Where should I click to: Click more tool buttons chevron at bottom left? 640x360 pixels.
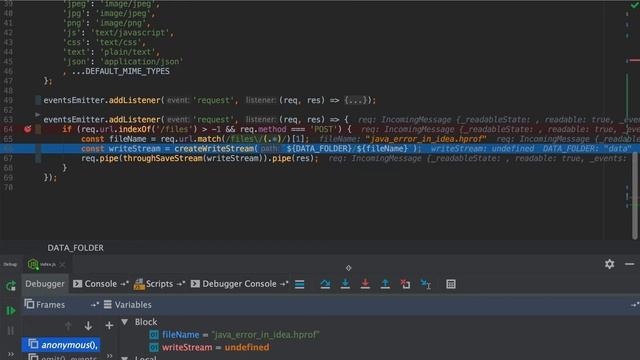coord(11,354)
